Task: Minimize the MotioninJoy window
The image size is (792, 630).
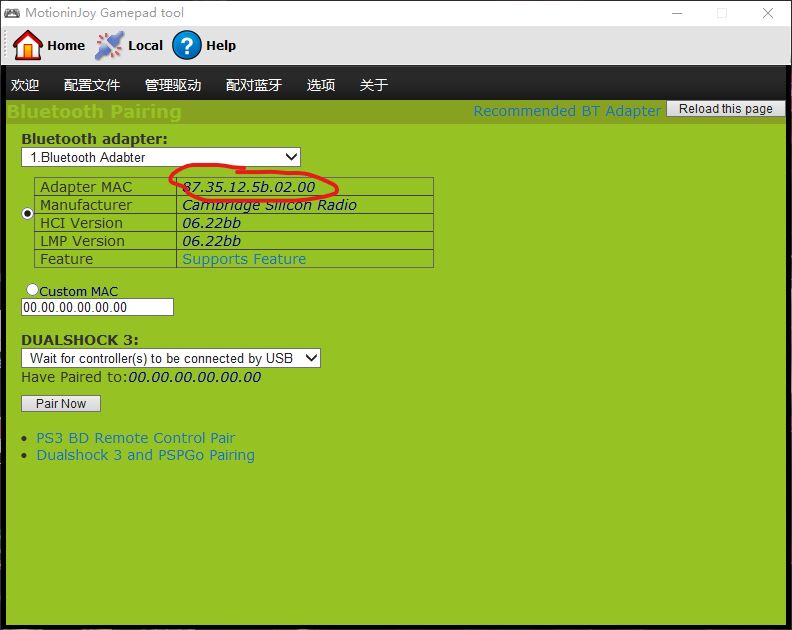Action: click(677, 13)
